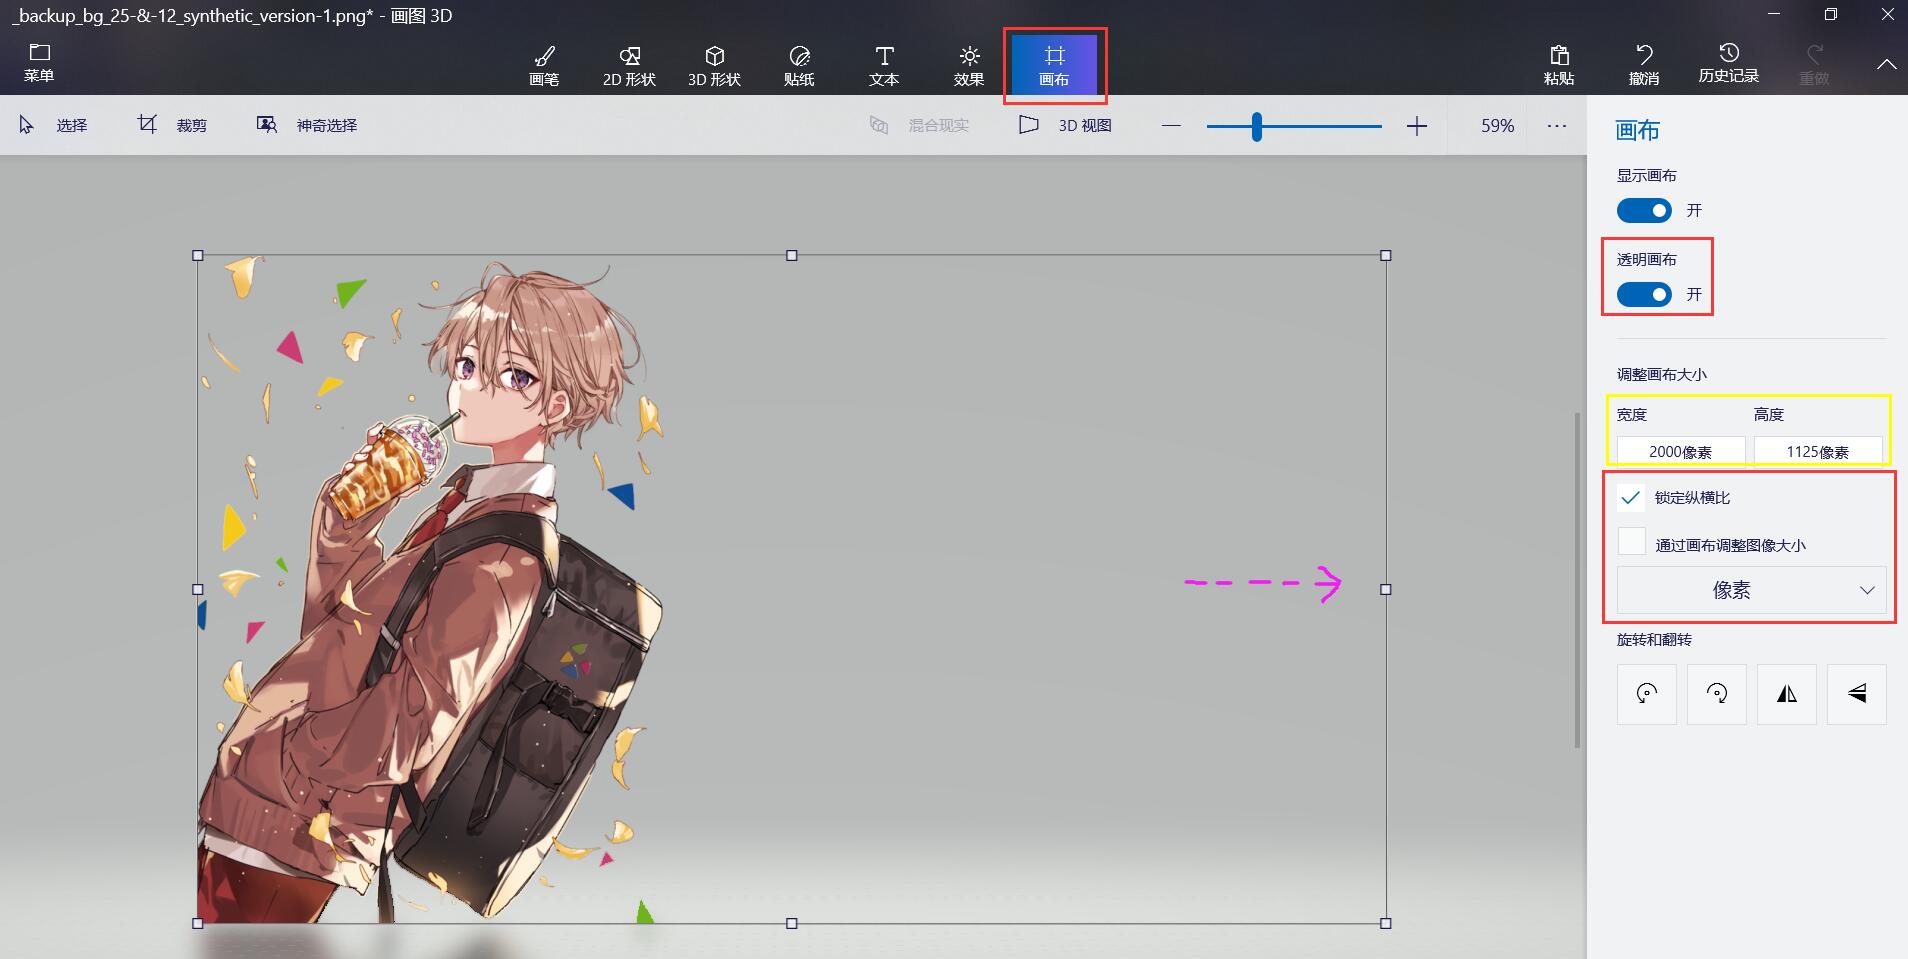The image size is (1908, 959).
Task: Activate the 选择 select tool
Action: tap(54, 125)
